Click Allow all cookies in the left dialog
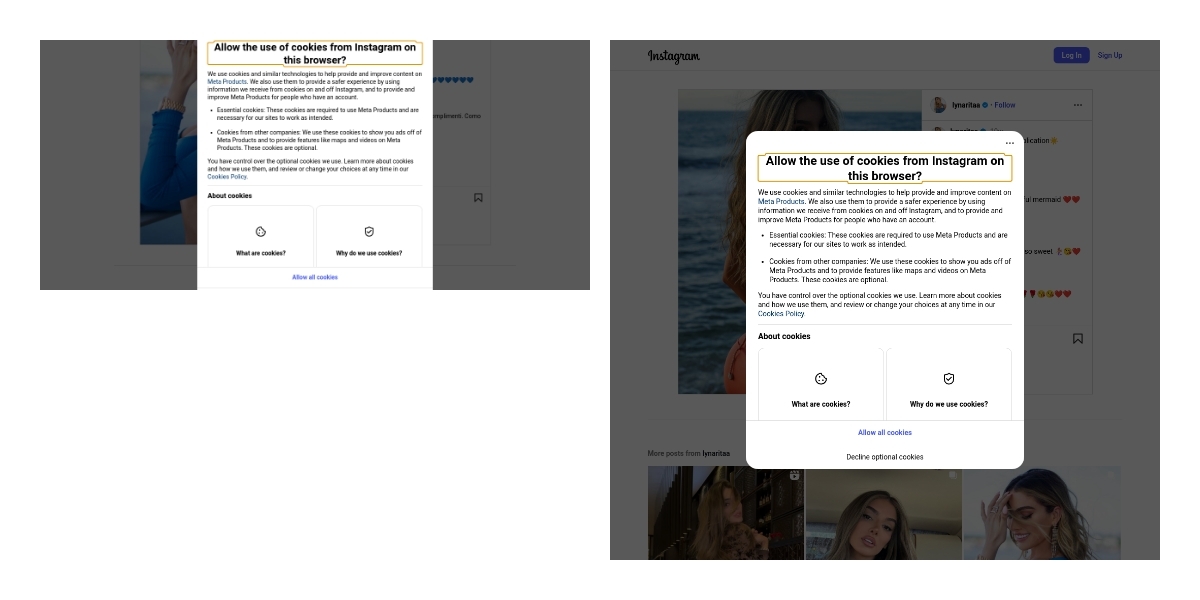Image resolution: width=1200 pixels, height=600 pixels. (315, 277)
